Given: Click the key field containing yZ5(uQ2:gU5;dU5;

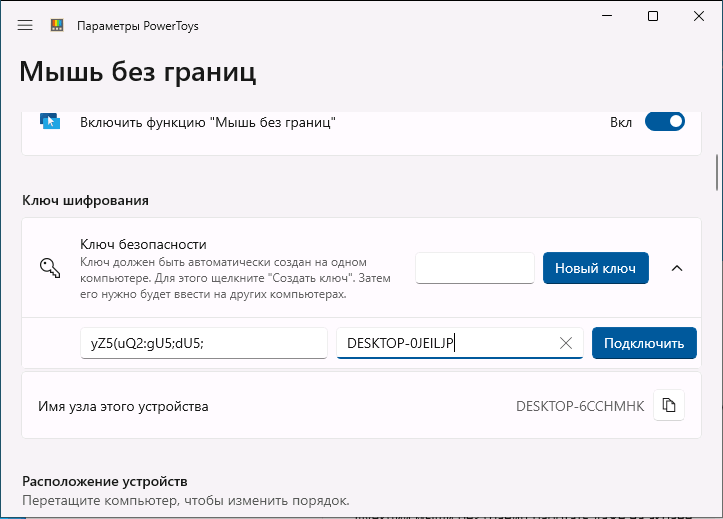Looking at the screenshot, I should (204, 343).
